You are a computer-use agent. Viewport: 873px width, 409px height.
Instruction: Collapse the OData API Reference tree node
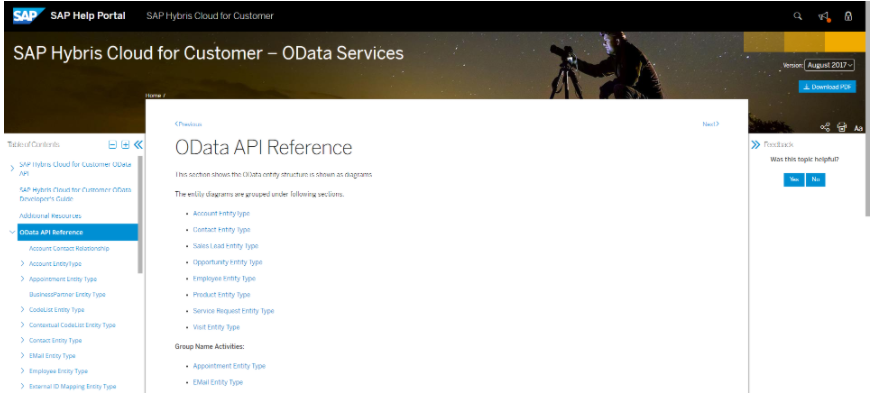click(12, 233)
